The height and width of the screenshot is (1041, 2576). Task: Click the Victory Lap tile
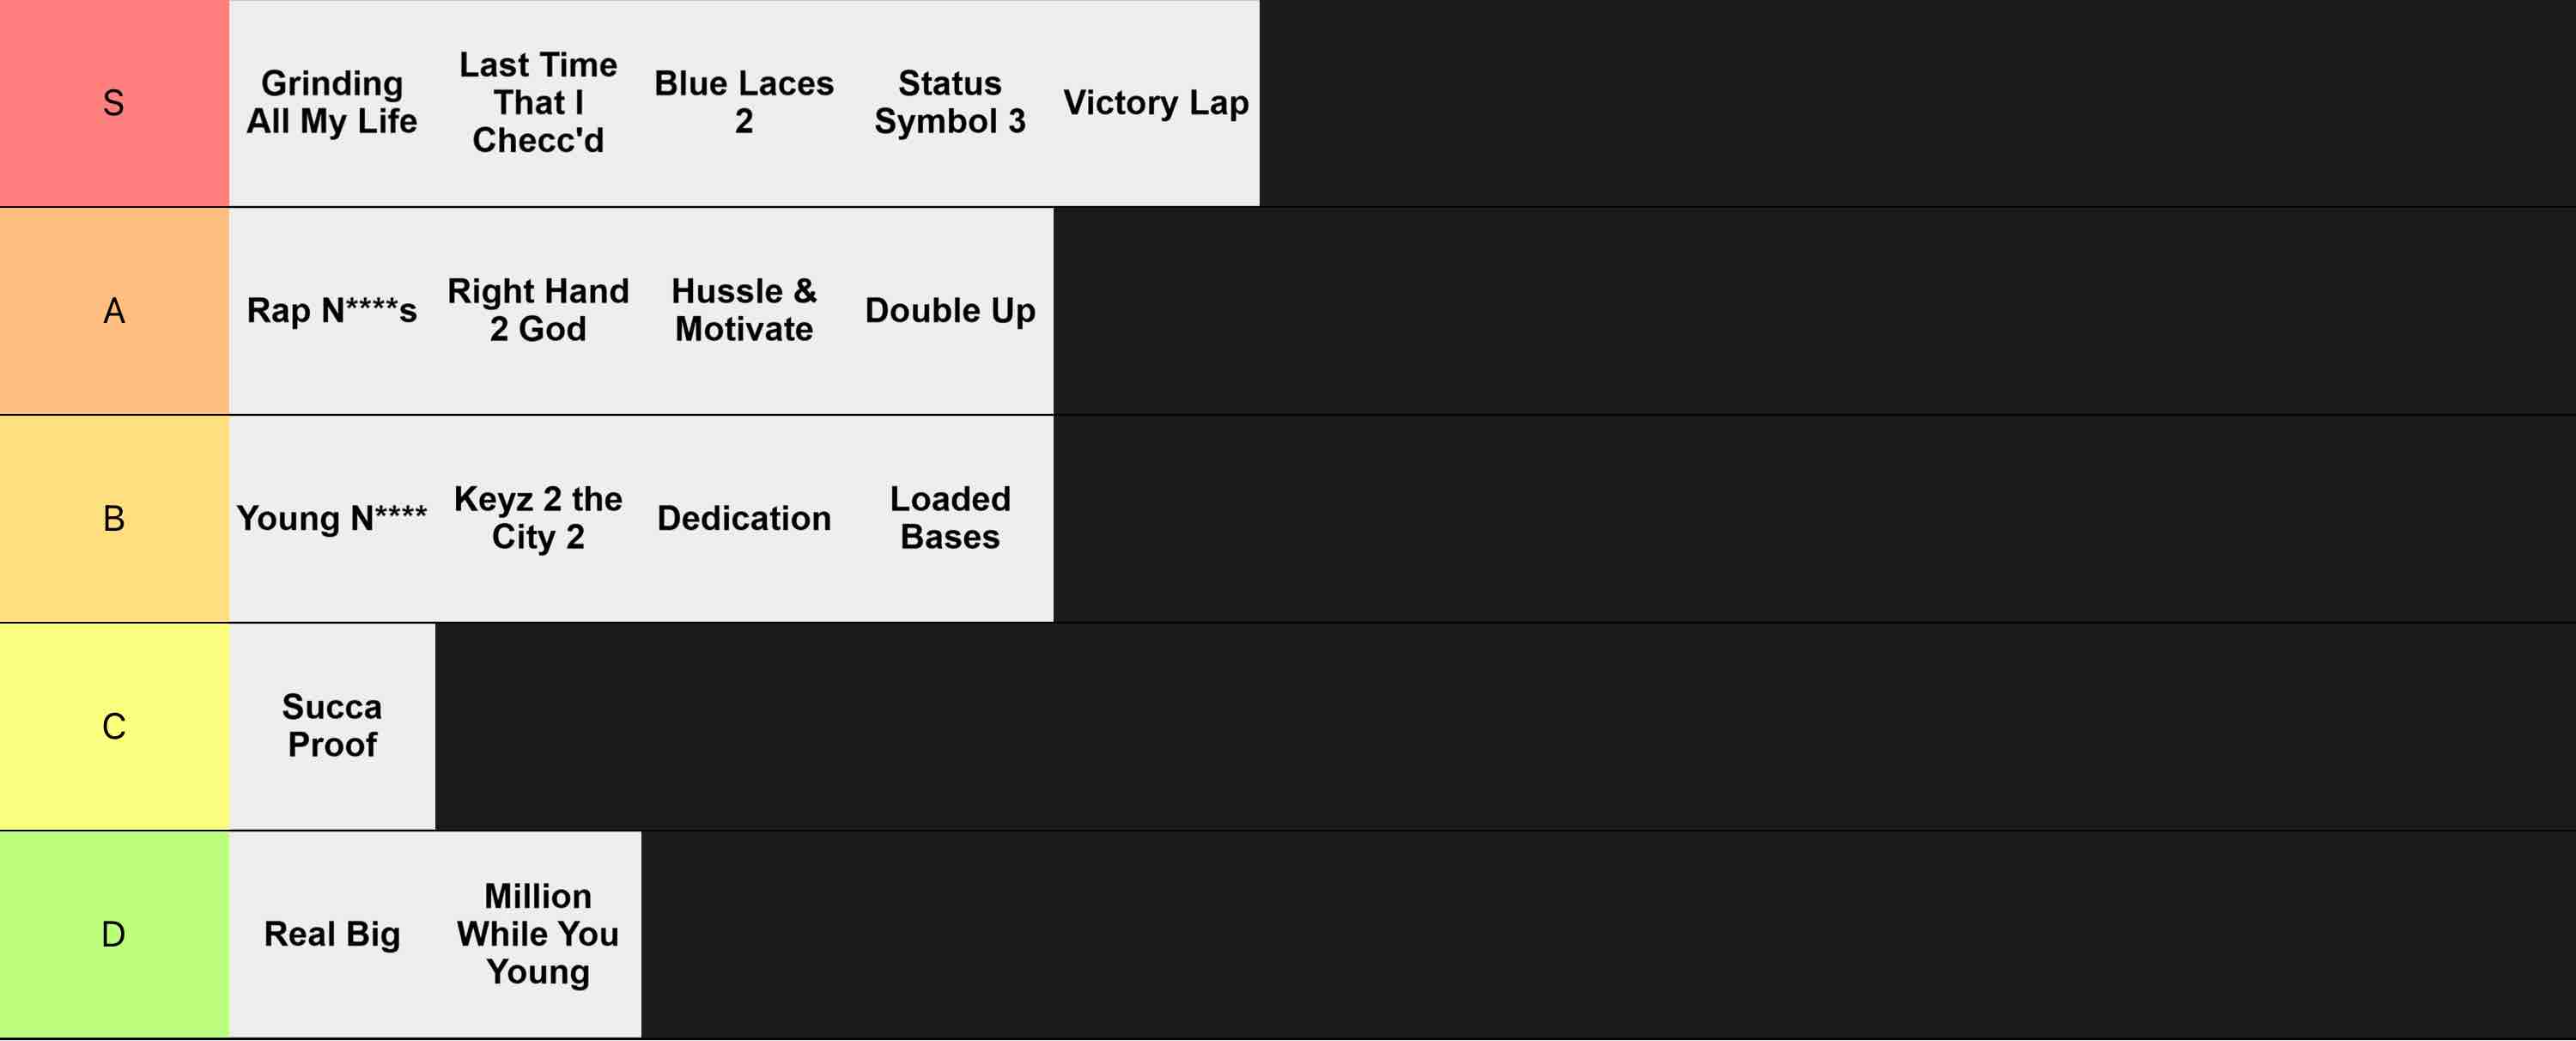[x=1156, y=103]
